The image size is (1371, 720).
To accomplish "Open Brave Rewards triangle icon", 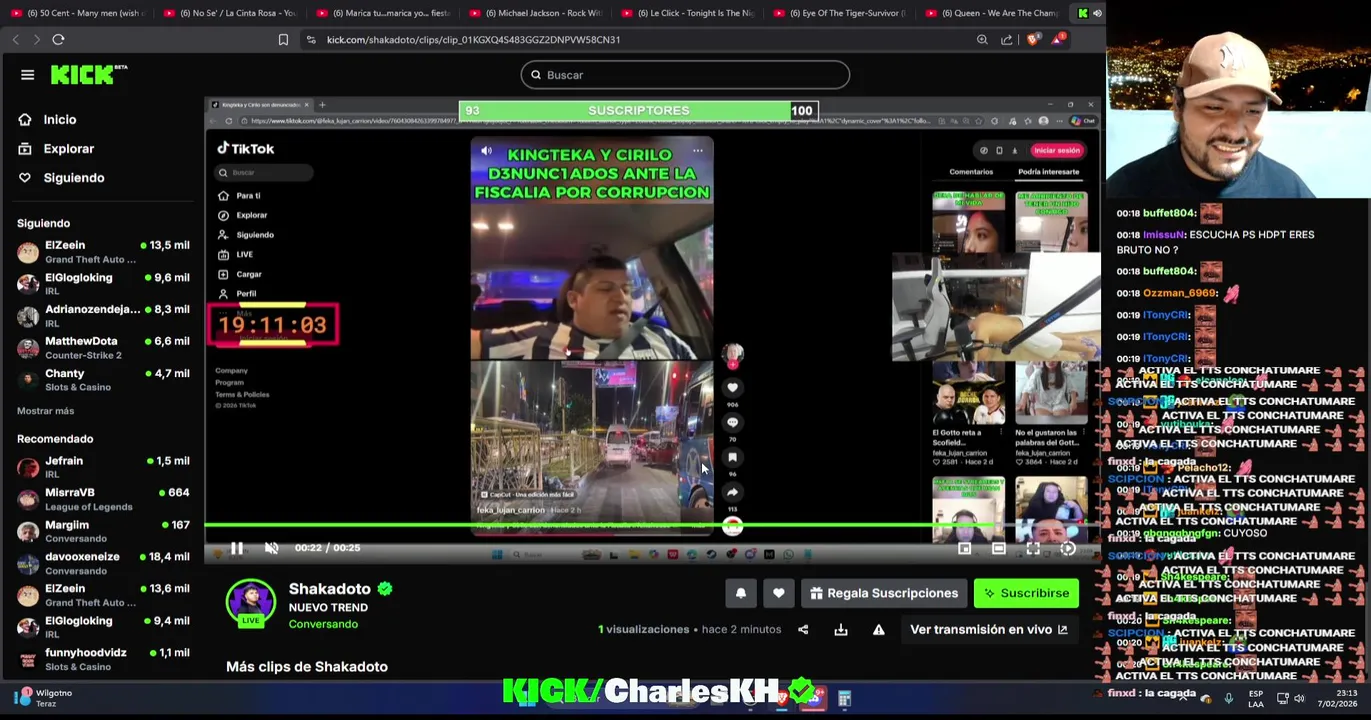I will (1057, 39).
